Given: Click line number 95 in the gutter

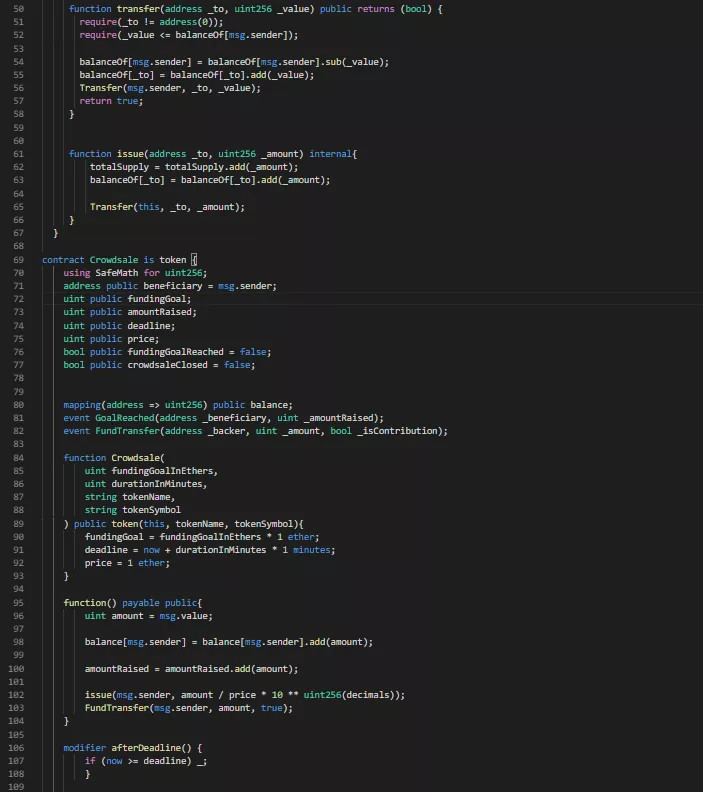Looking at the screenshot, I should coord(18,603).
